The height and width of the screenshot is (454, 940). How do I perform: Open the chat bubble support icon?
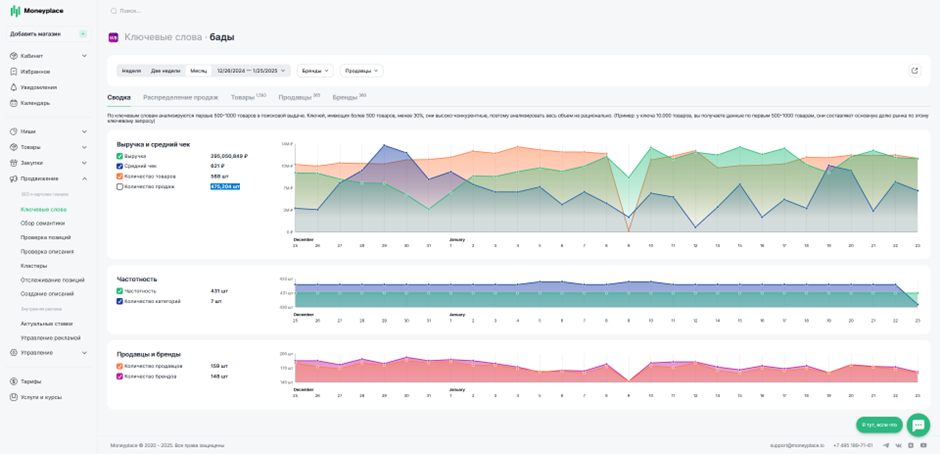click(918, 425)
